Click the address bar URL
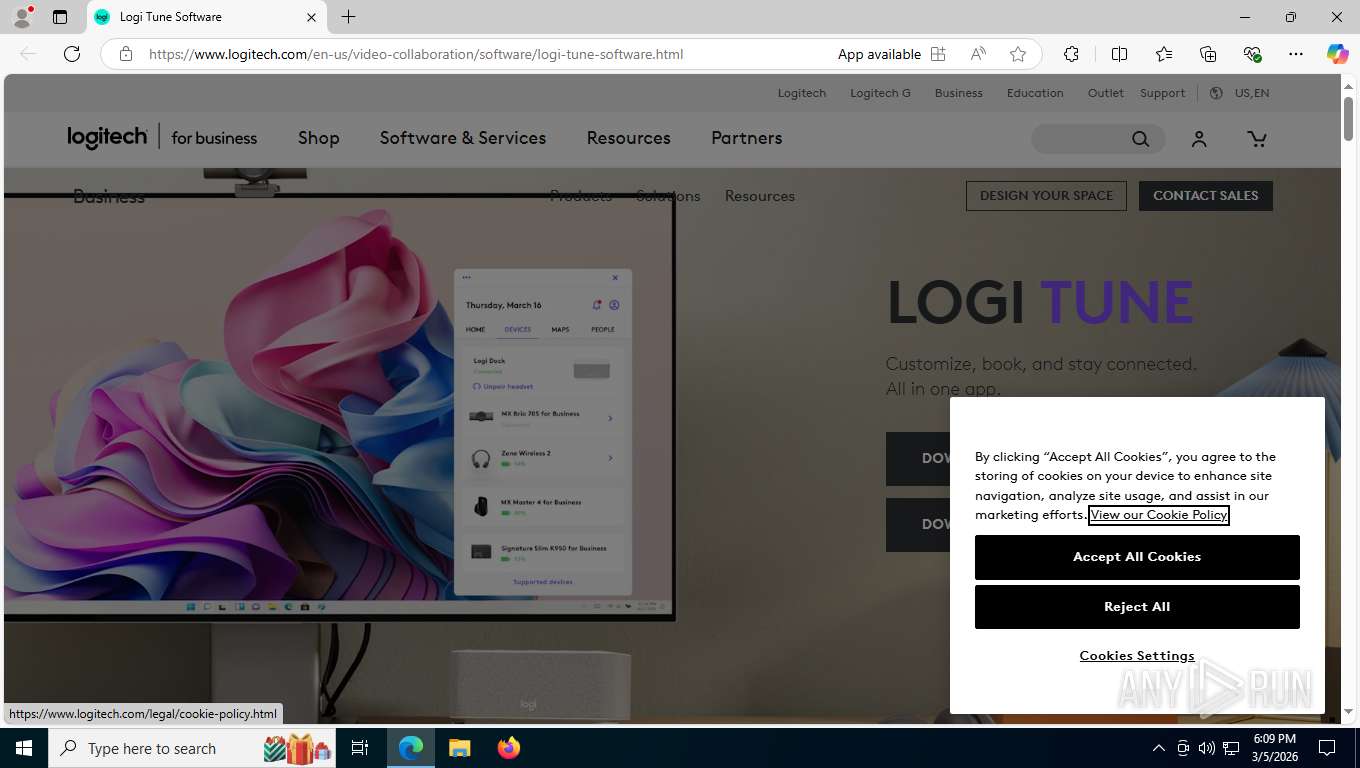The image size is (1360, 768). pos(416,54)
